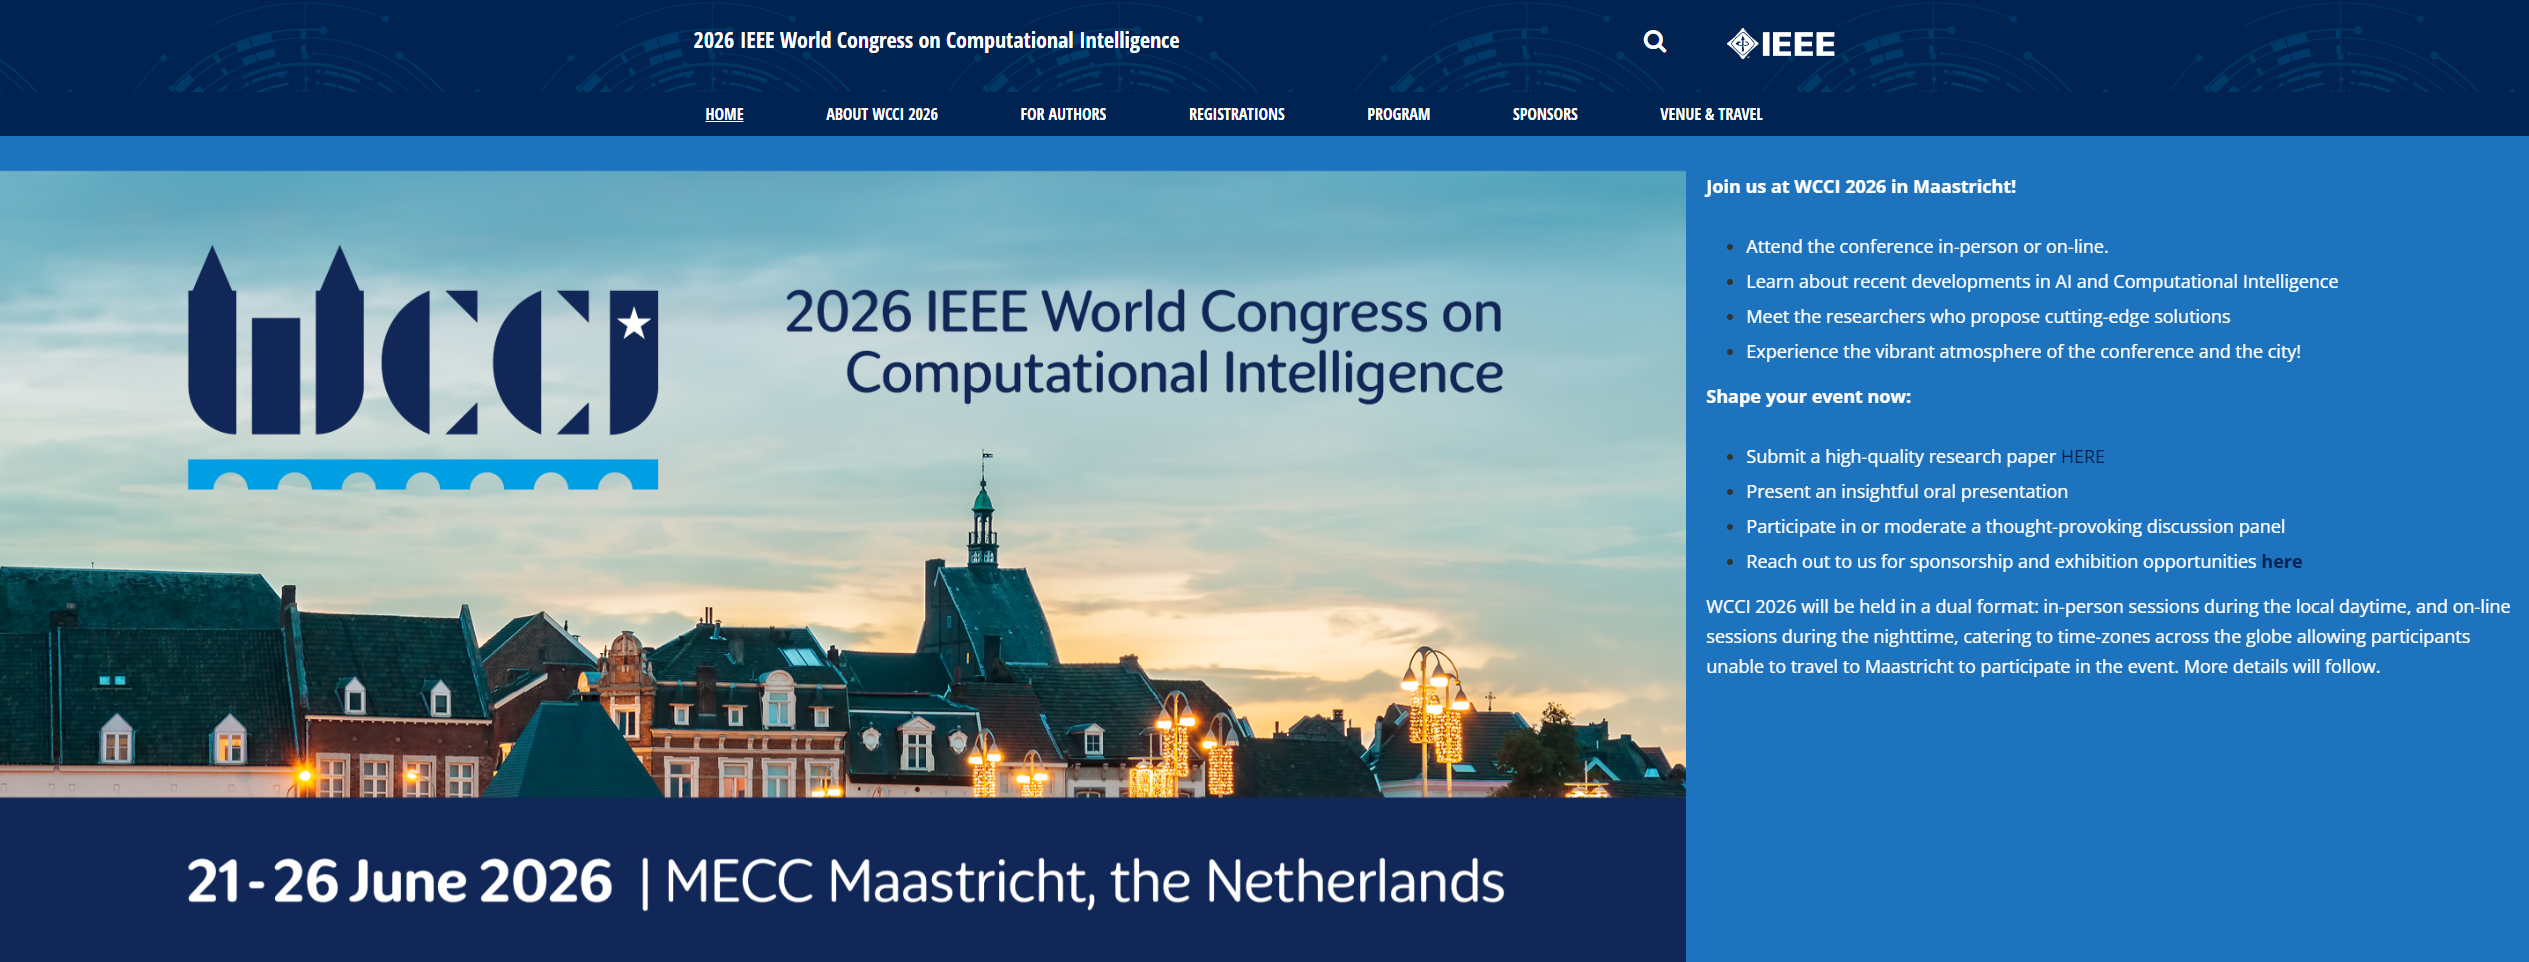Click the dual format description paragraph

(2100, 637)
